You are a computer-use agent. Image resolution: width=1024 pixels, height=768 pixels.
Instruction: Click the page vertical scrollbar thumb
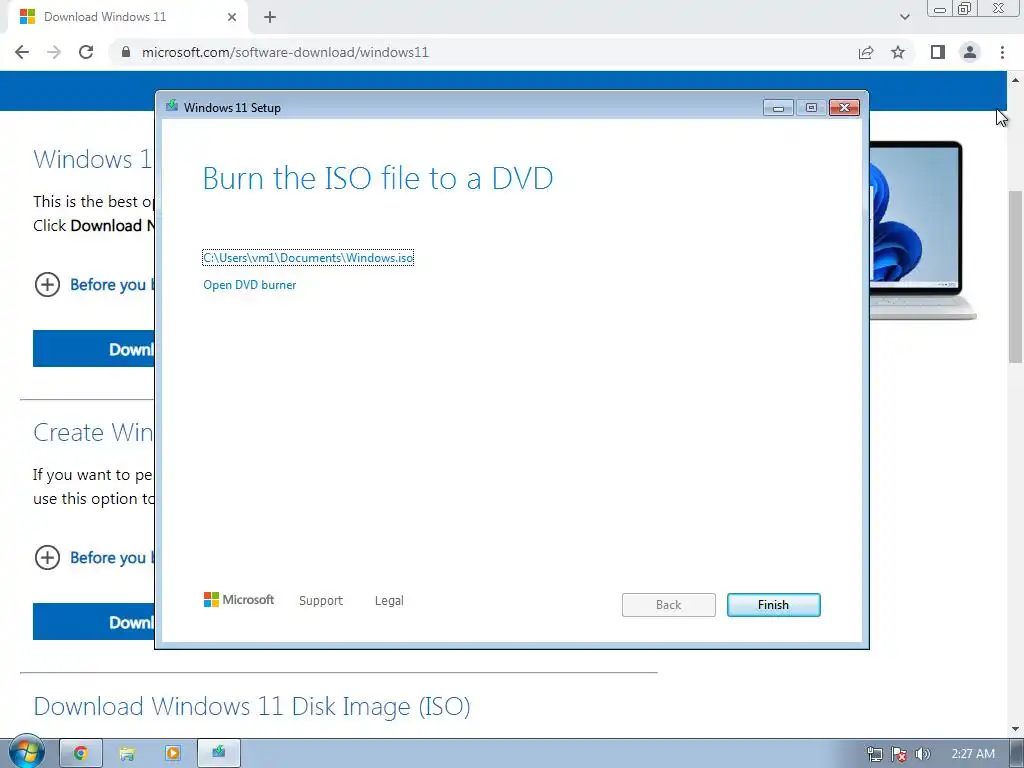pyautogui.click(x=1015, y=276)
